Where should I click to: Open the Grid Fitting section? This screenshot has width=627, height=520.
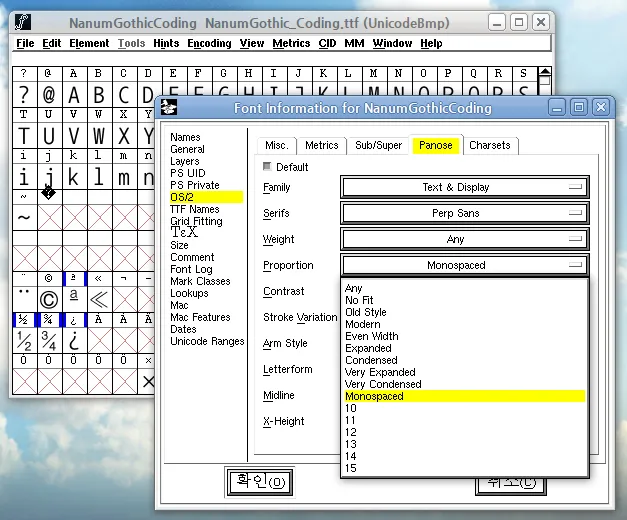tap(196, 221)
